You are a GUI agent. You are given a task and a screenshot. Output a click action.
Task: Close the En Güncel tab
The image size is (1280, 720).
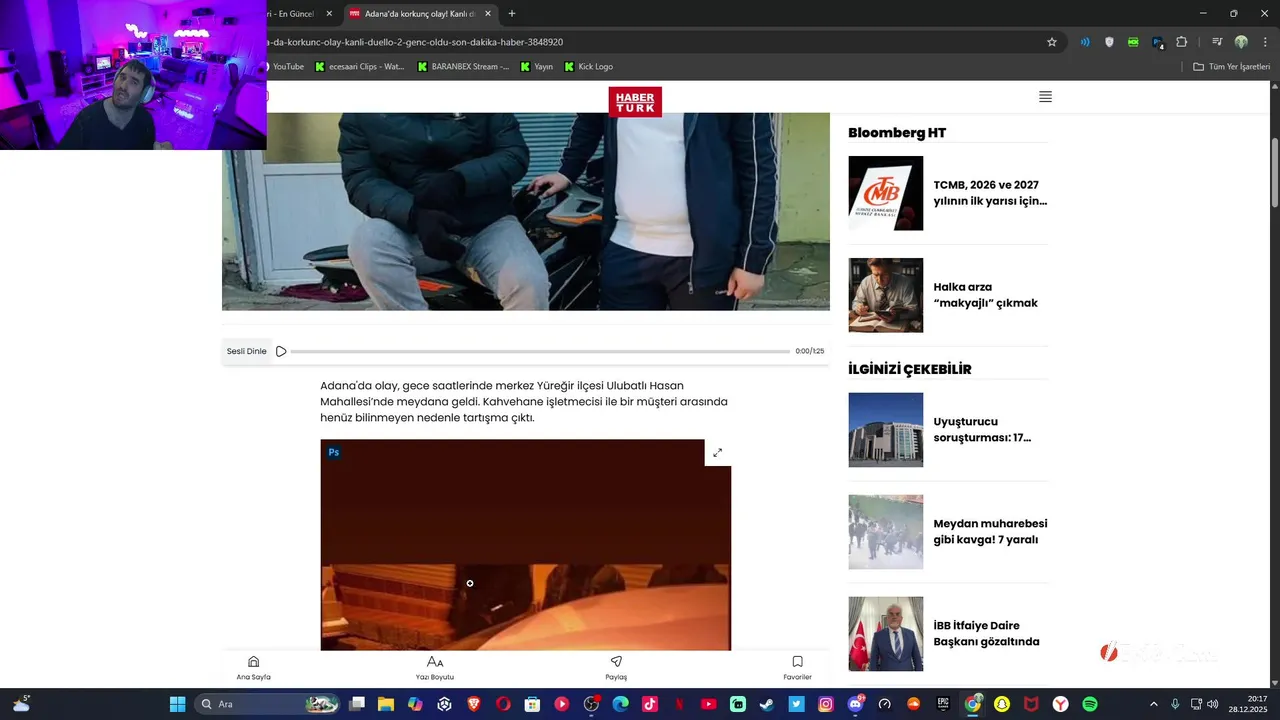[x=329, y=14]
